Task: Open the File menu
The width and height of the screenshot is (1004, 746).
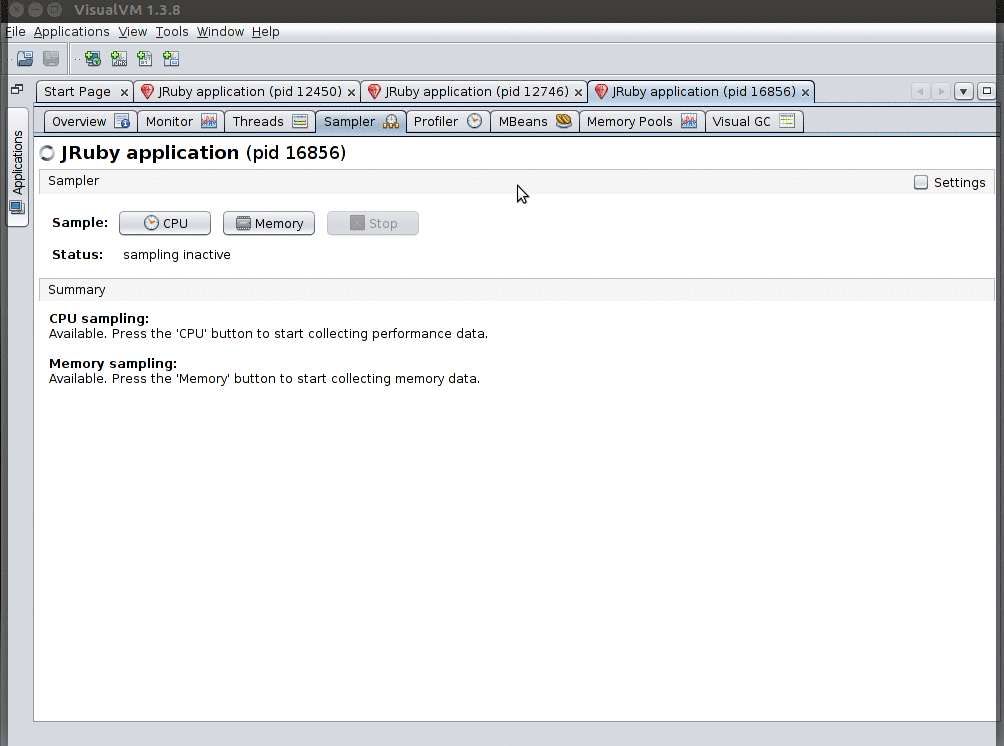Action: (15, 31)
